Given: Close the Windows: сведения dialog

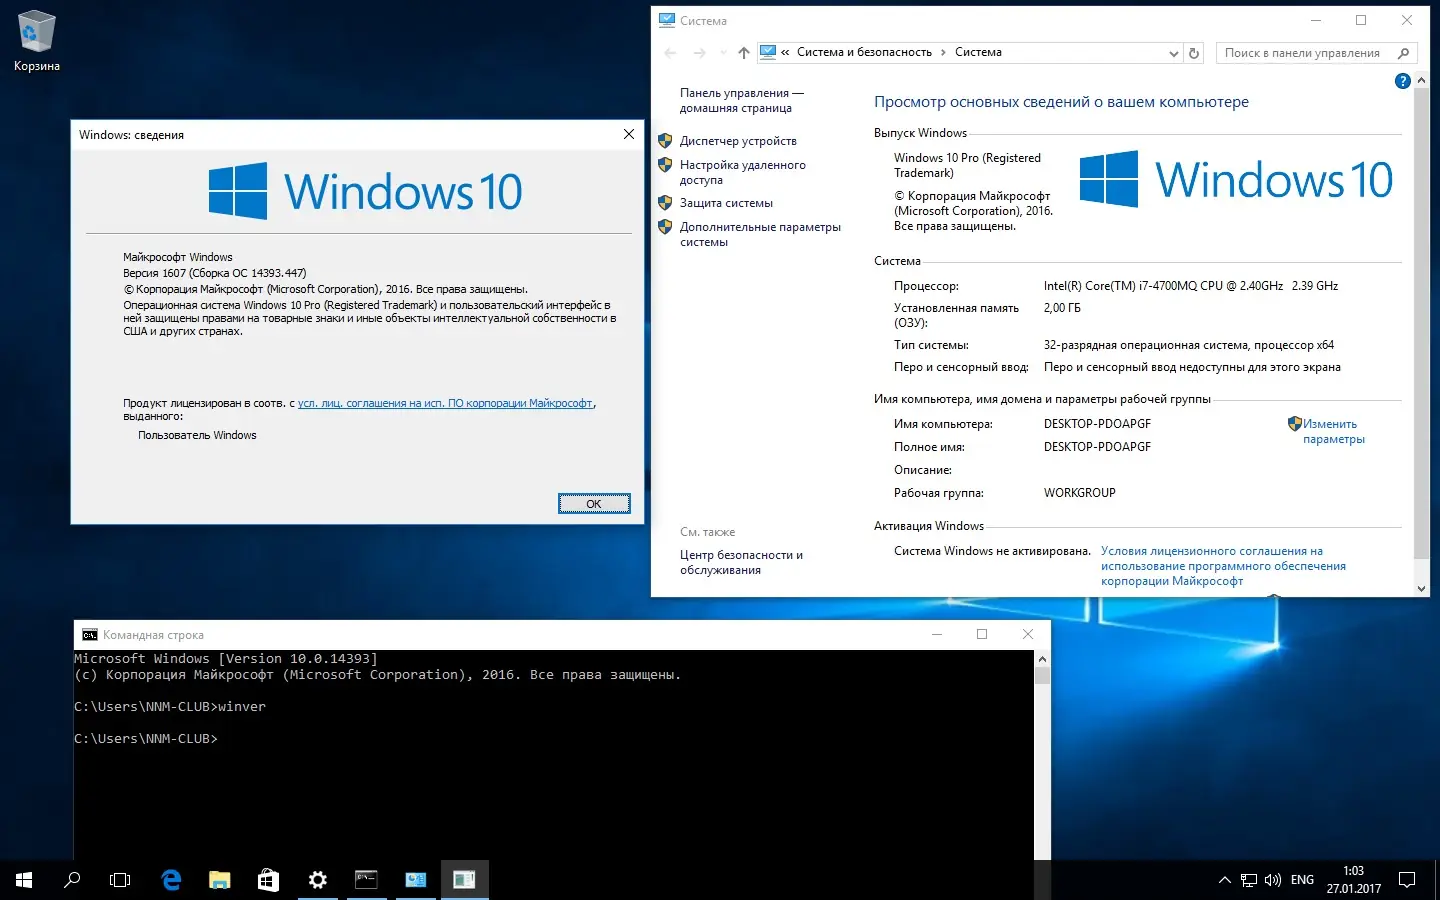Looking at the screenshot, I should pos(629,134).
